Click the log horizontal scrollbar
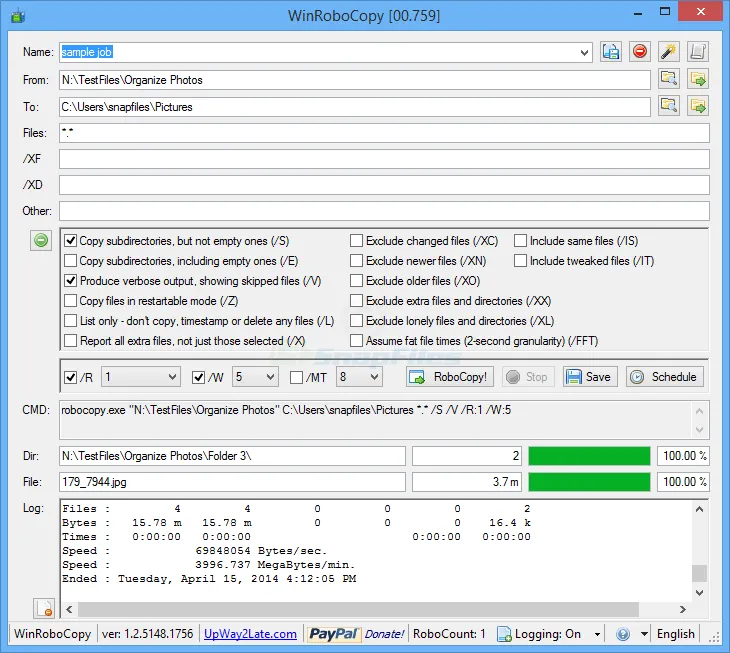The image size is (730, 653). tap(358, 609)
